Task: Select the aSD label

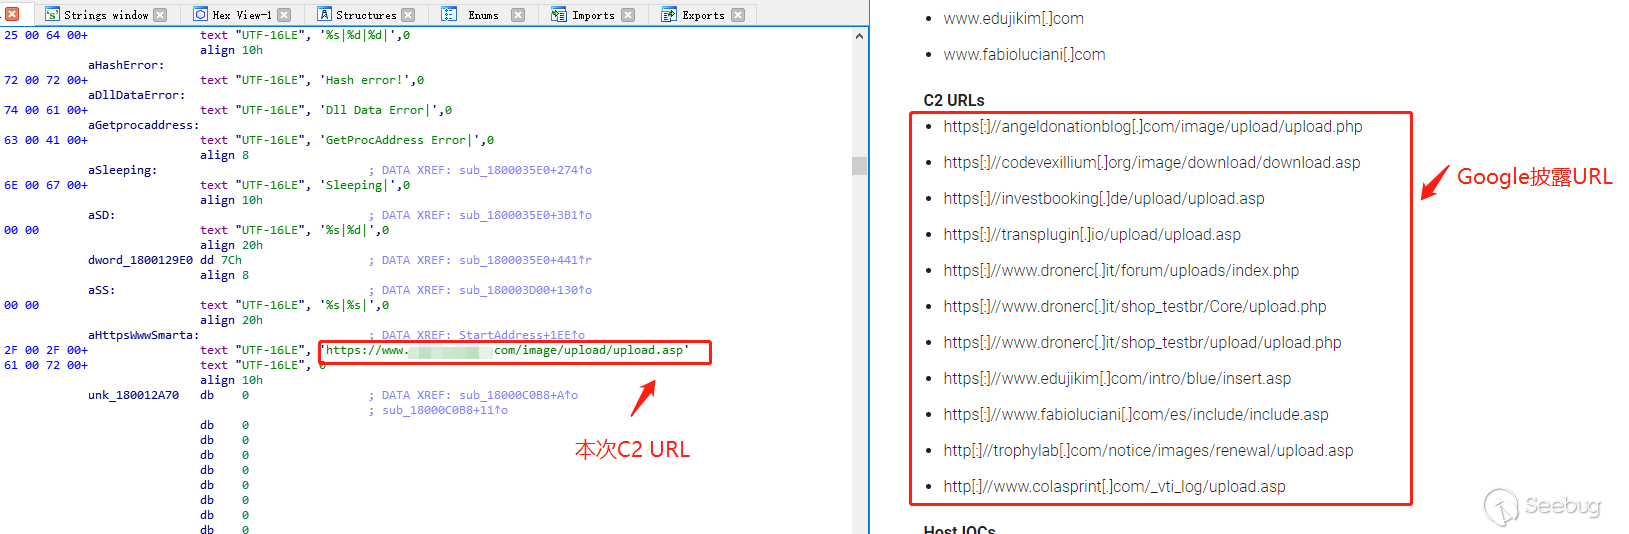Action: point(101,215)
